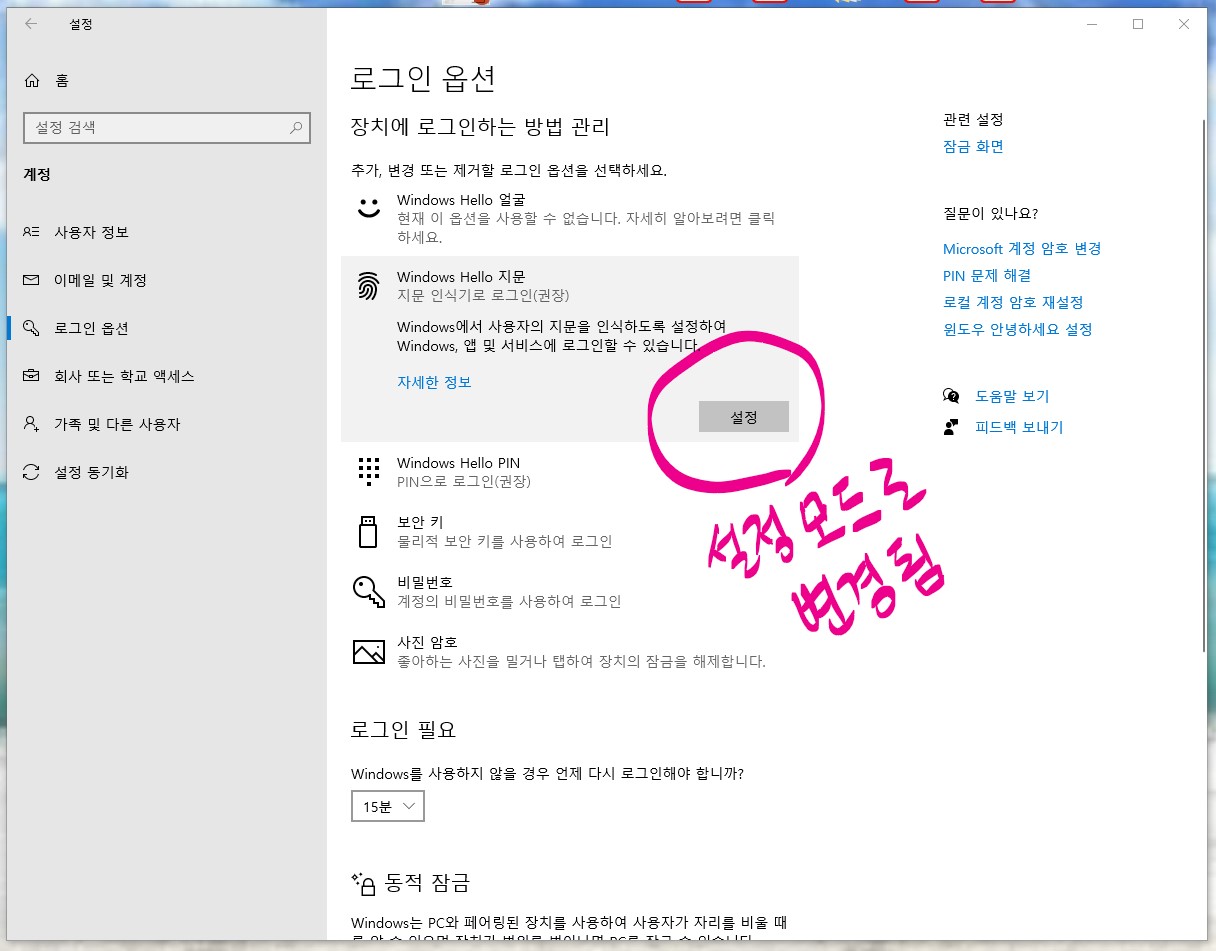Viewport: 1216px width, 951px height.
Task: Go back with the arrow icon
Action: click(31, 25)
